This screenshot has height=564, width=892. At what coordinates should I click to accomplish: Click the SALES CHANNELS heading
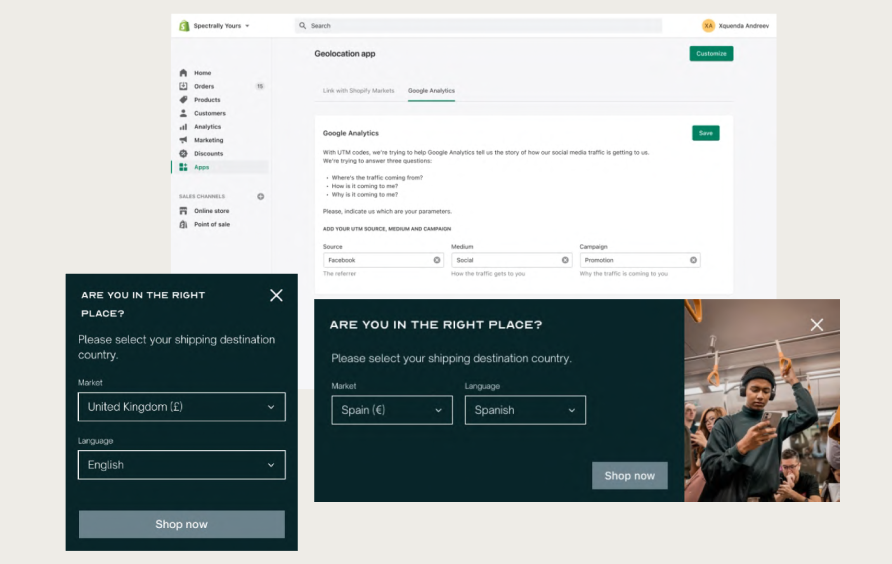point(202,196)
